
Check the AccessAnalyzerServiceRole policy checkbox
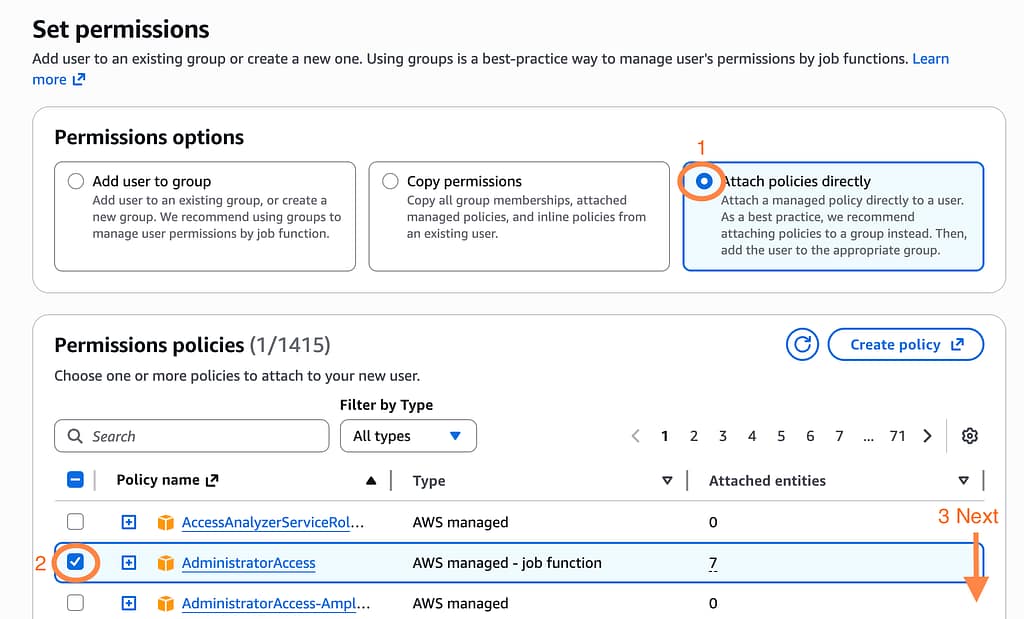(75, 522)
